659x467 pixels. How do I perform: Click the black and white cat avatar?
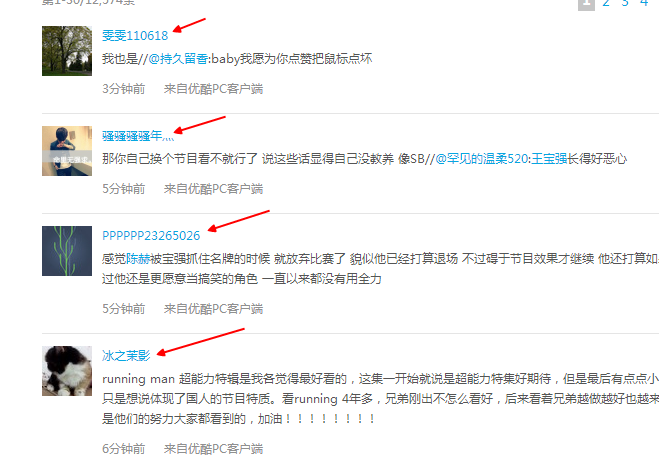click(67, 371)
